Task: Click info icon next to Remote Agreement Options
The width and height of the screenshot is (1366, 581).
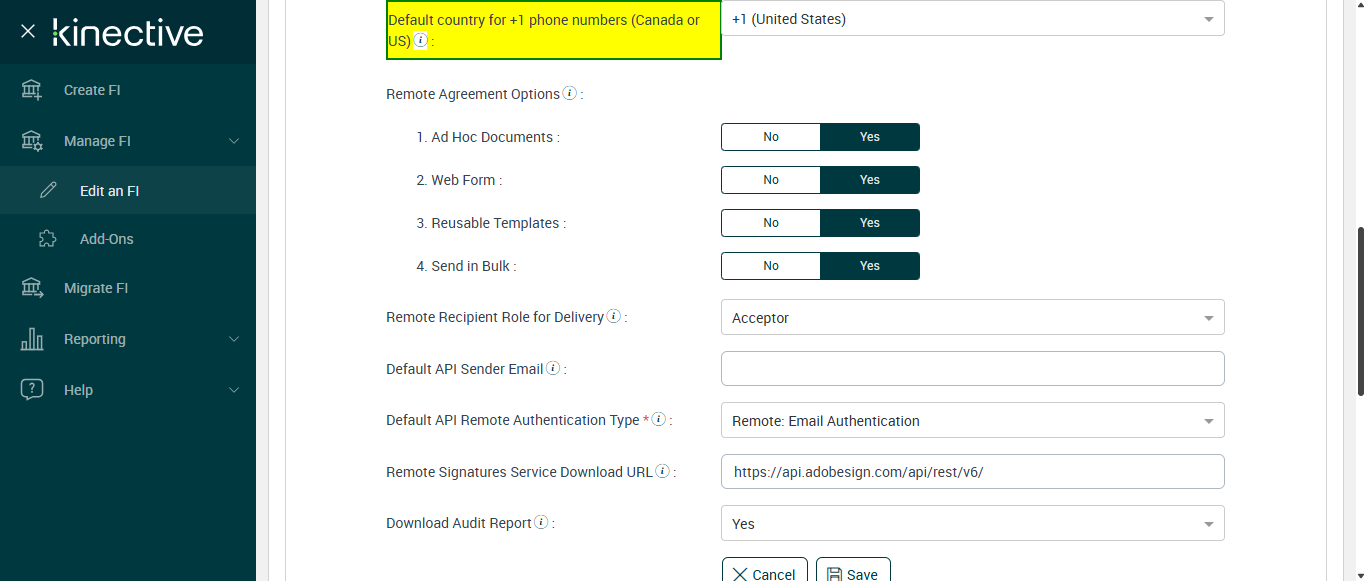Action: (x=570, y=93)
